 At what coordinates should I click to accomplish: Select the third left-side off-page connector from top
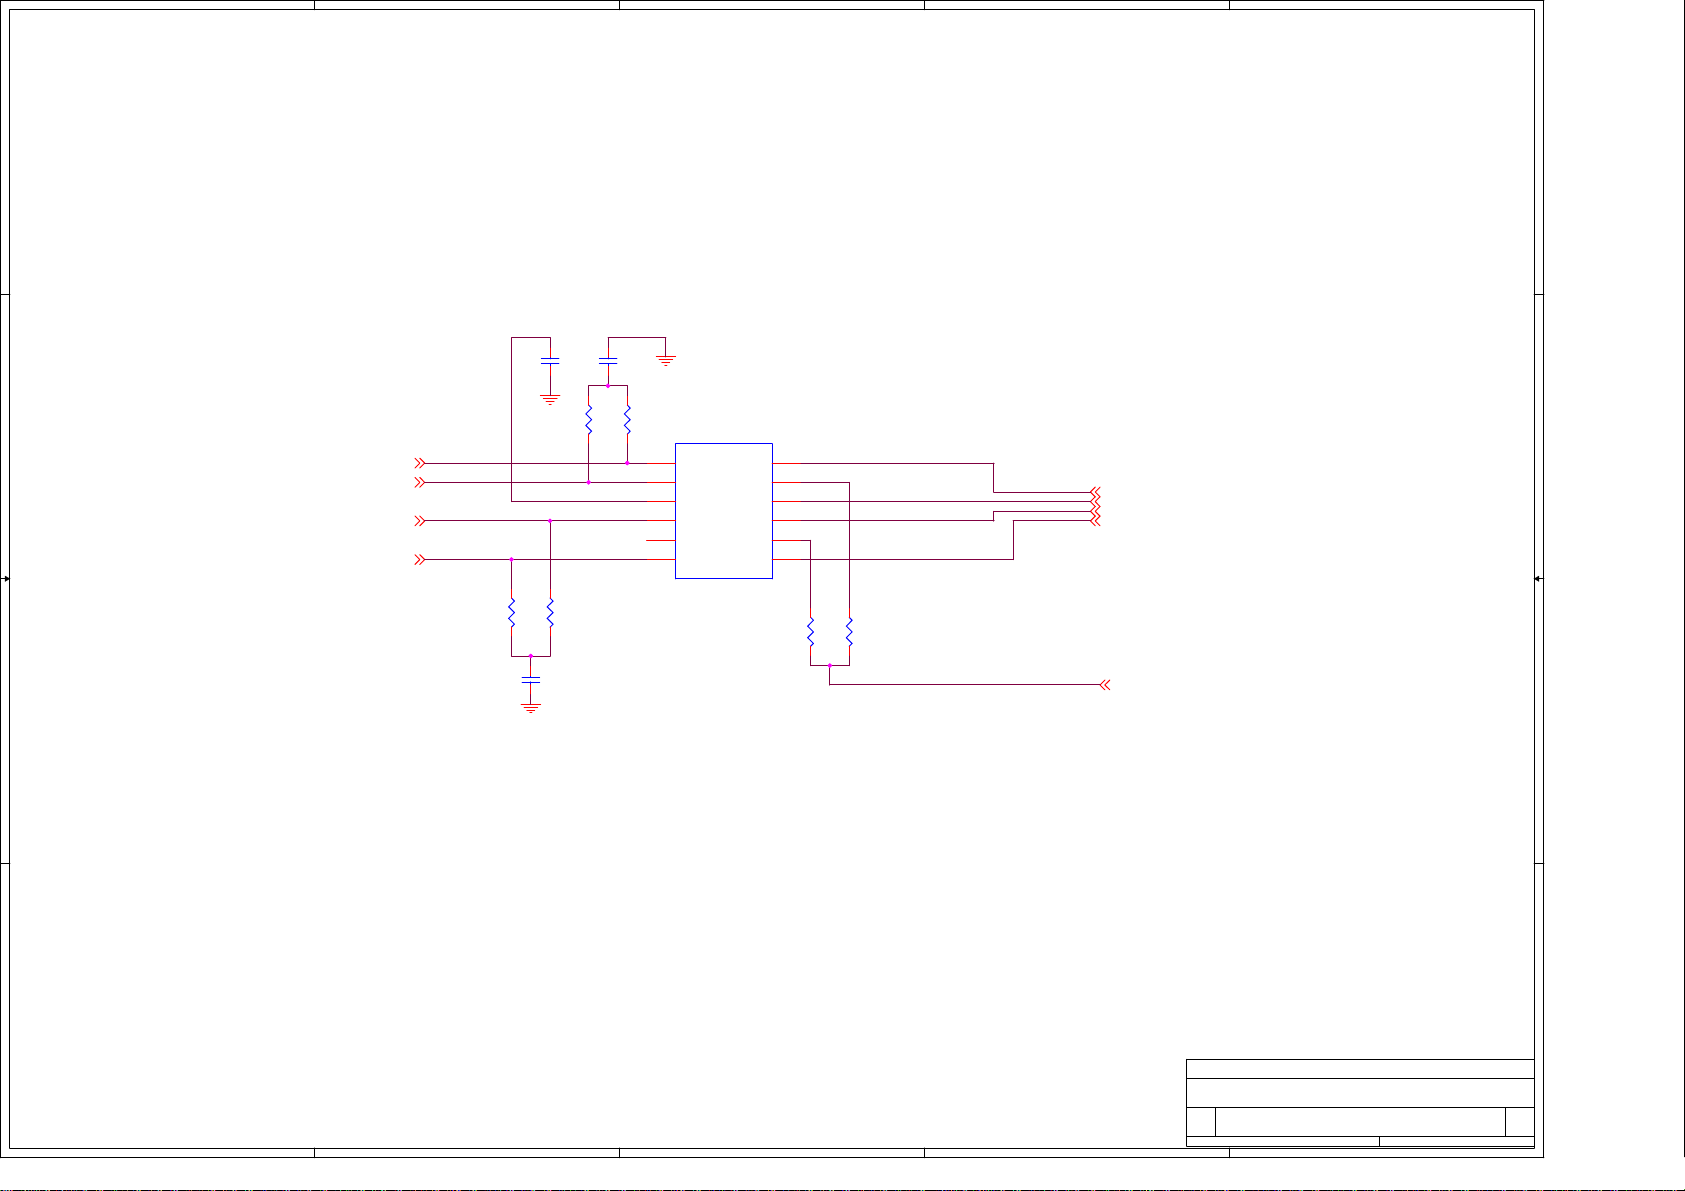tap(420, 521)
